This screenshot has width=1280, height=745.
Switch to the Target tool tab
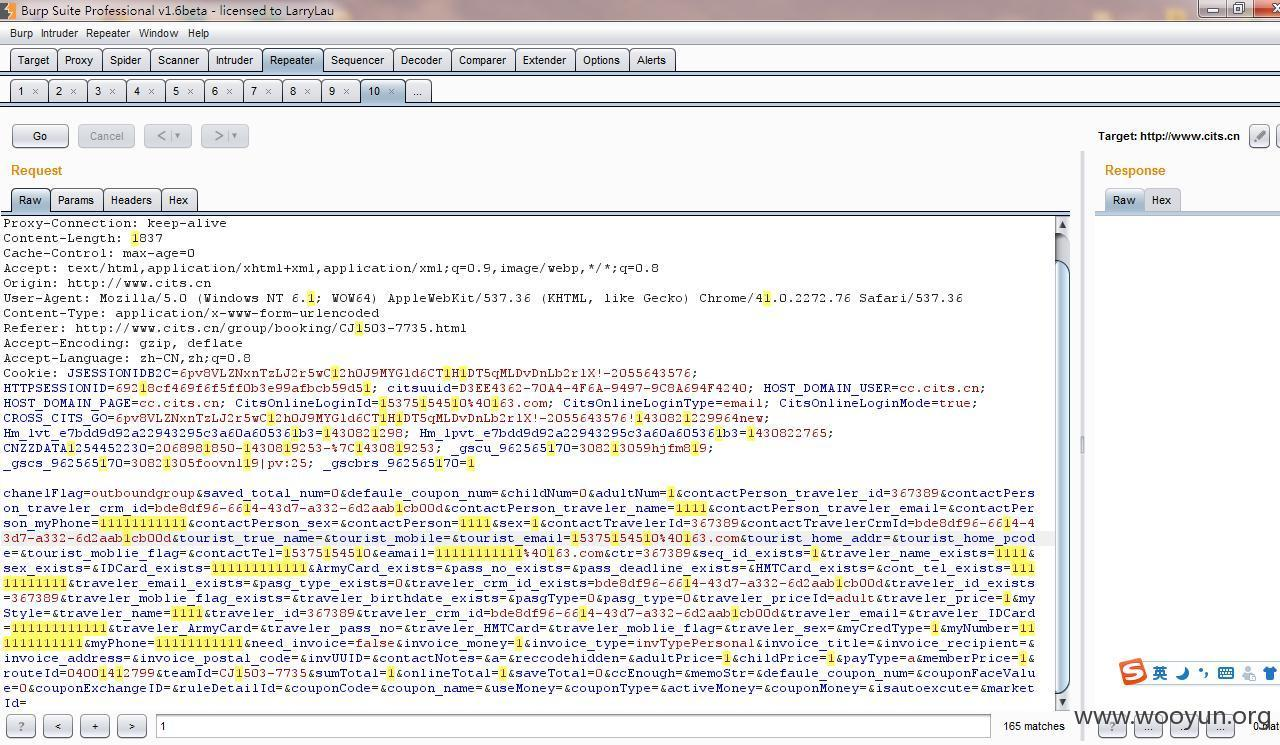pos(33,60)
